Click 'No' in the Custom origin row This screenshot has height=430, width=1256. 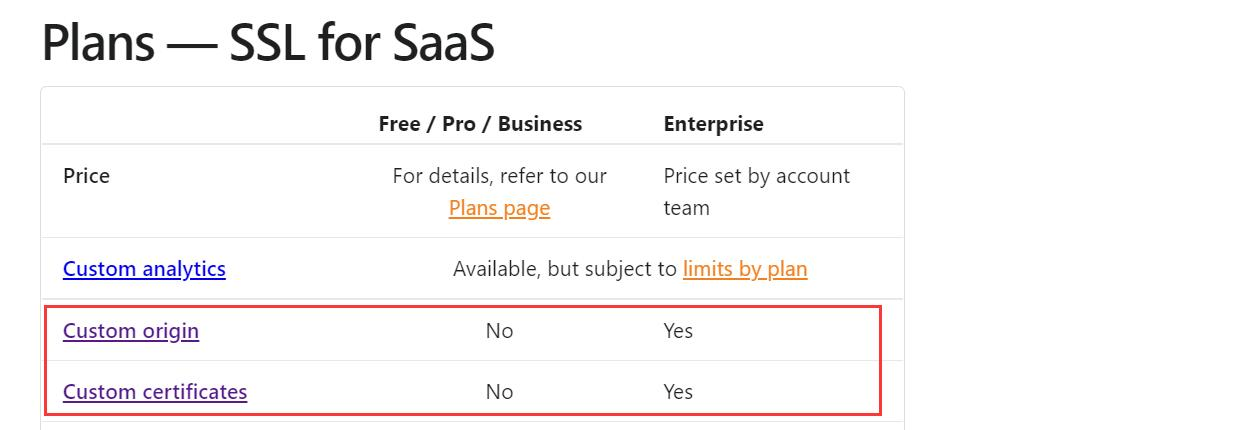(x=499, y=331)
